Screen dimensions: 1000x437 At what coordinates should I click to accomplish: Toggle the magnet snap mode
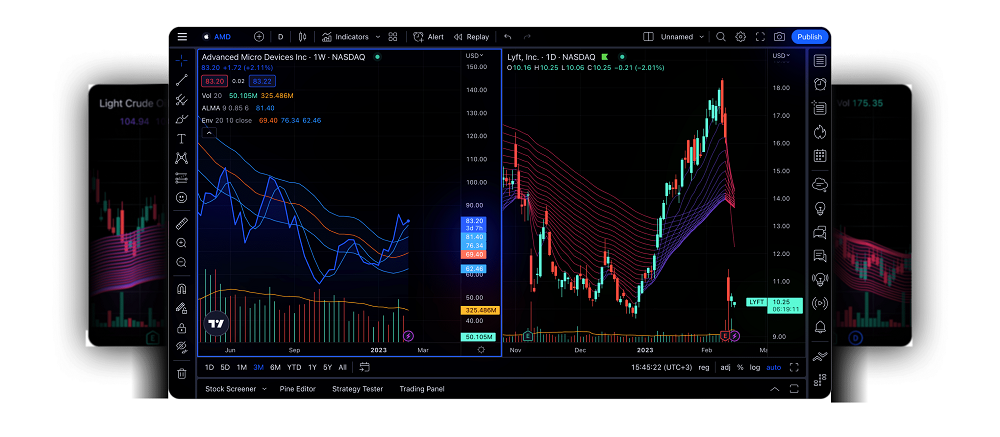(182, 289)
